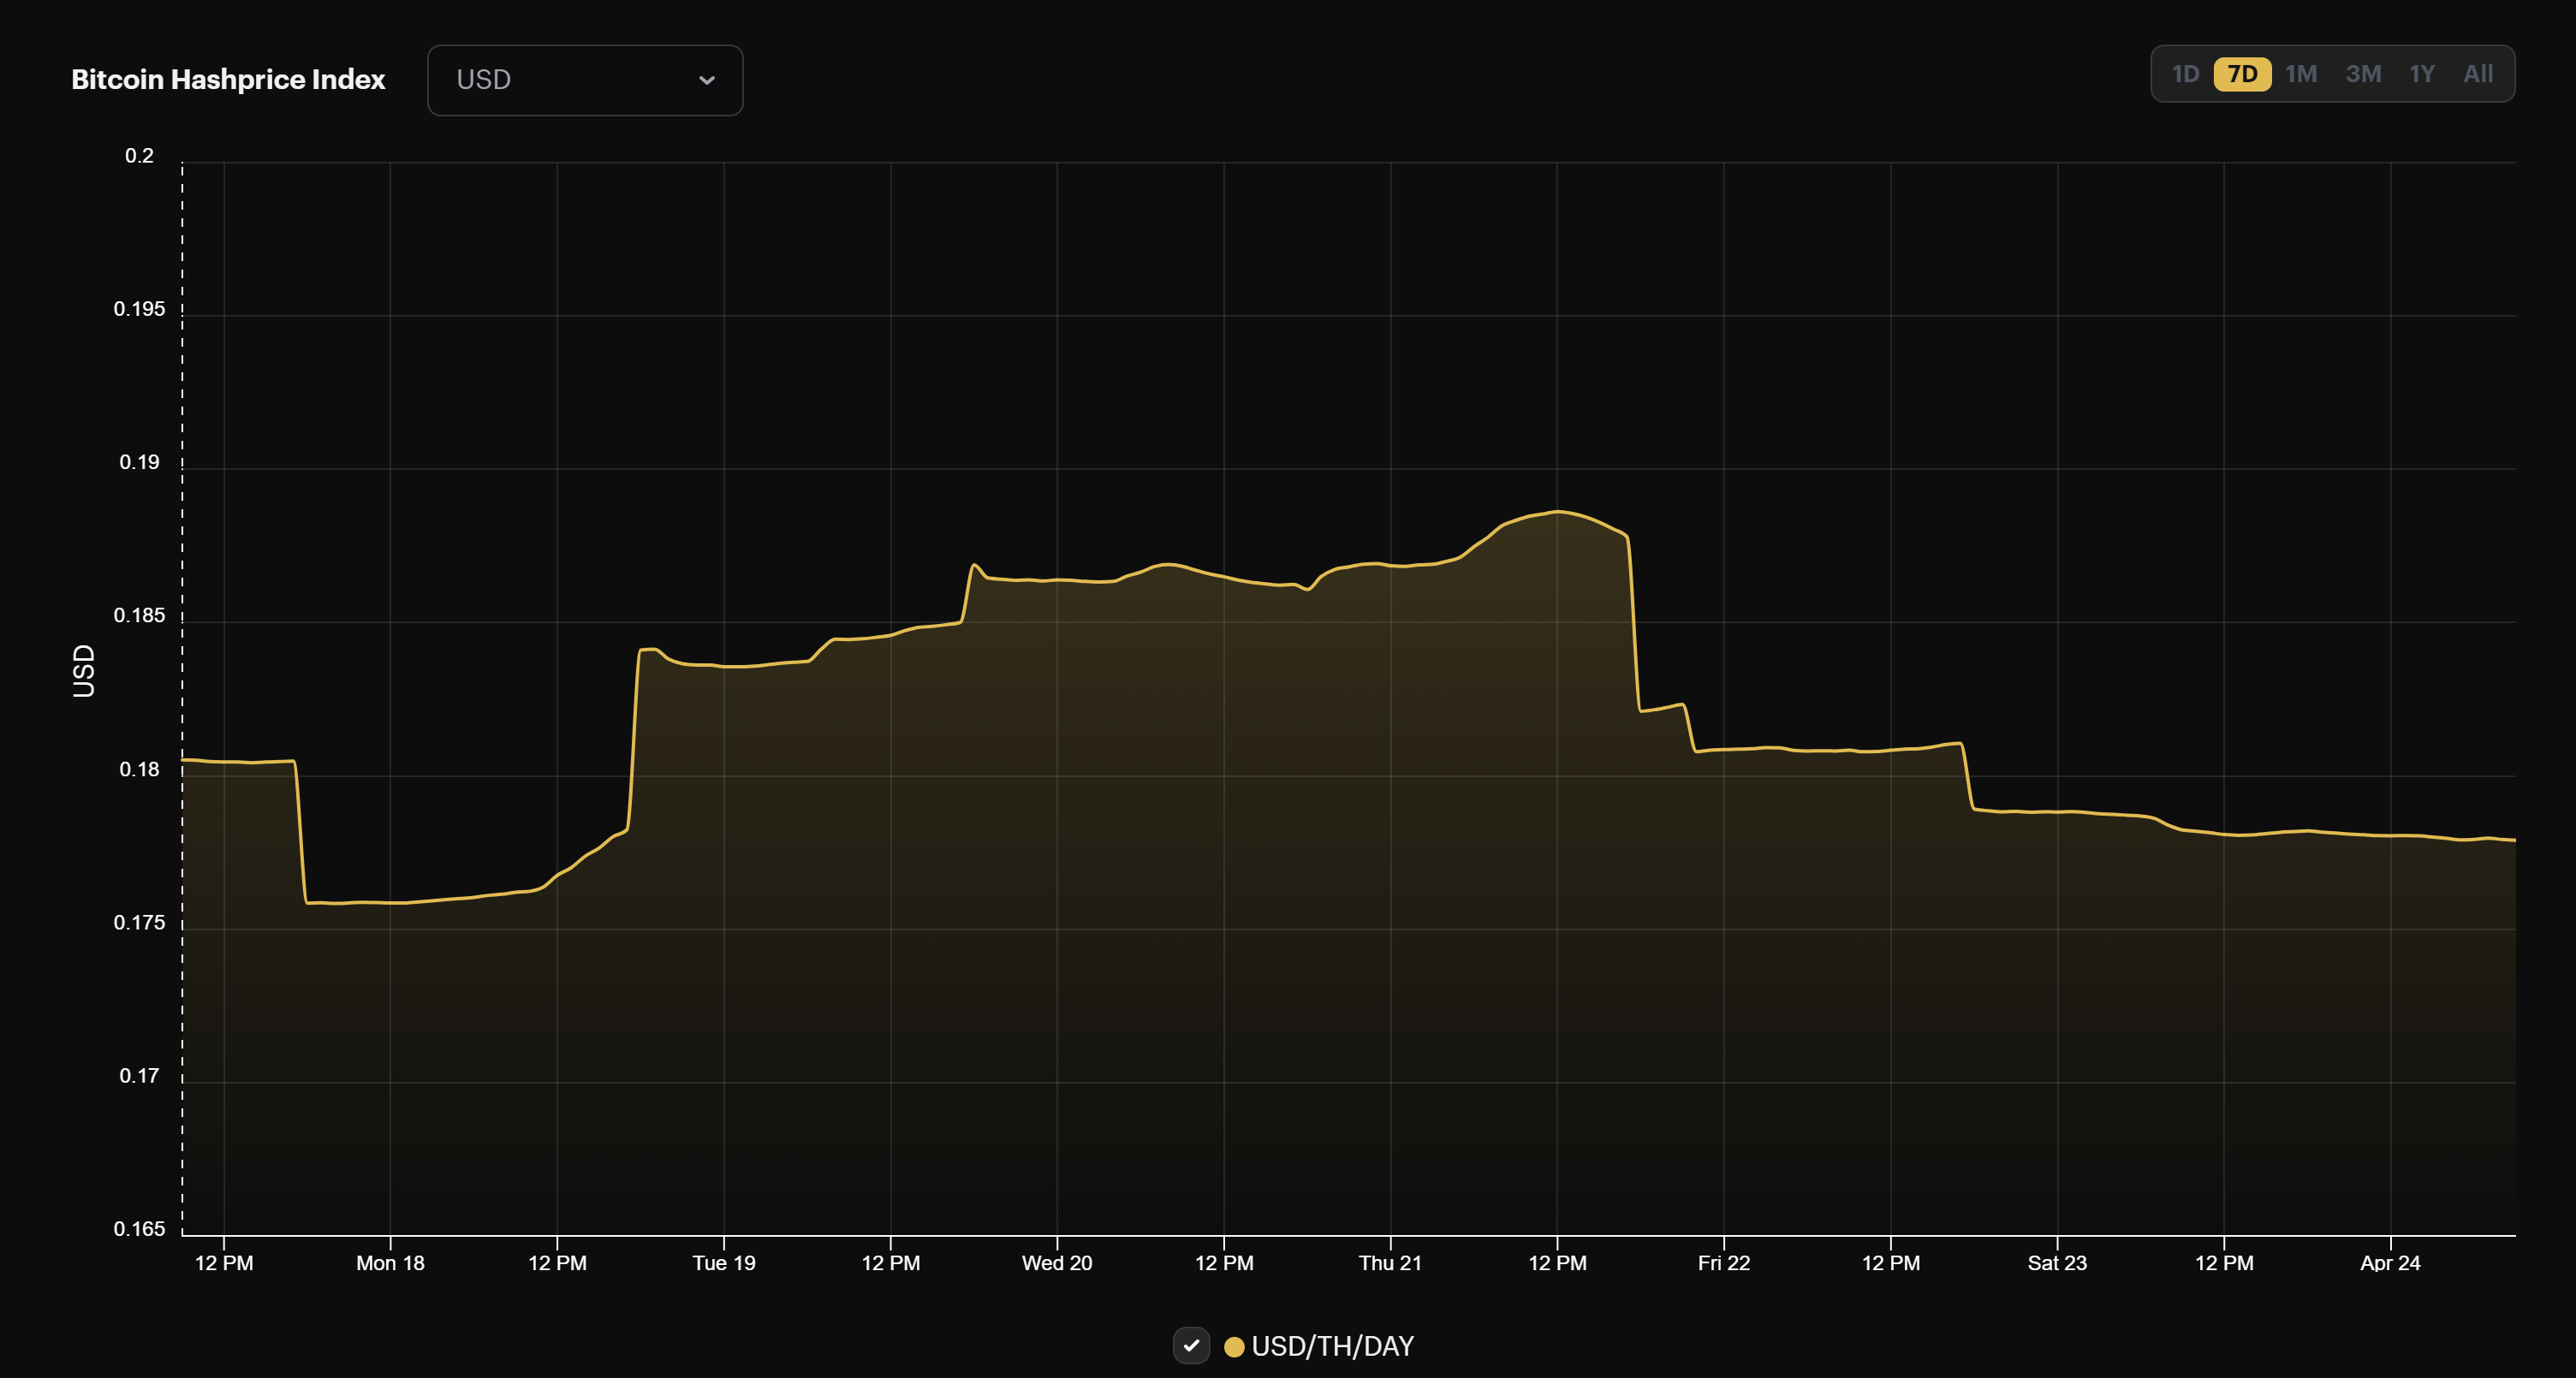This screenshot has width=2576, height=1378.
Task: Click the USD/TH/DAY legend label
Action: coord(1332,1347)
